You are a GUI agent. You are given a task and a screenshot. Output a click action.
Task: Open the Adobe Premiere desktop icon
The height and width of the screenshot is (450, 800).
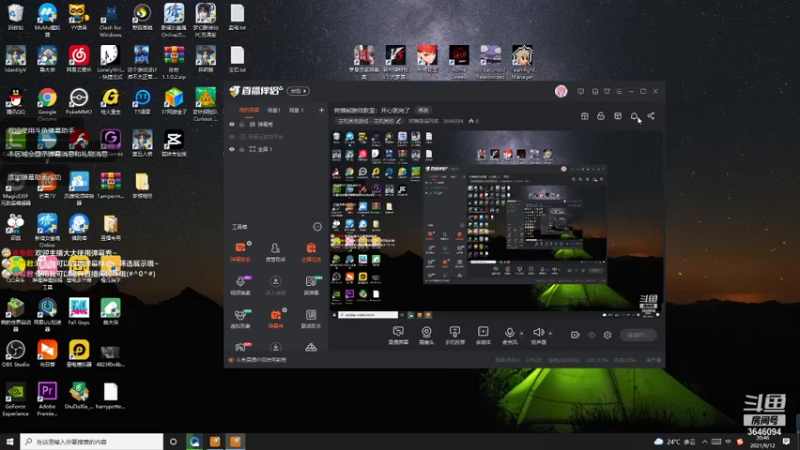[47, 399]
